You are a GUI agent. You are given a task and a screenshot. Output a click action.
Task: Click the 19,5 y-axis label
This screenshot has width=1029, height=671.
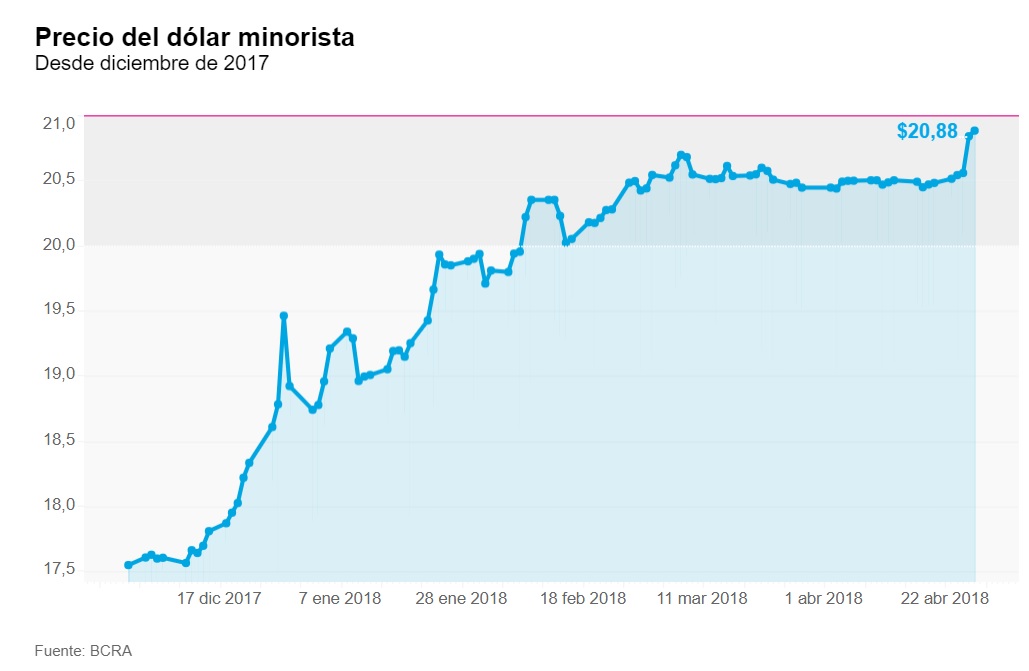(60, 310)
